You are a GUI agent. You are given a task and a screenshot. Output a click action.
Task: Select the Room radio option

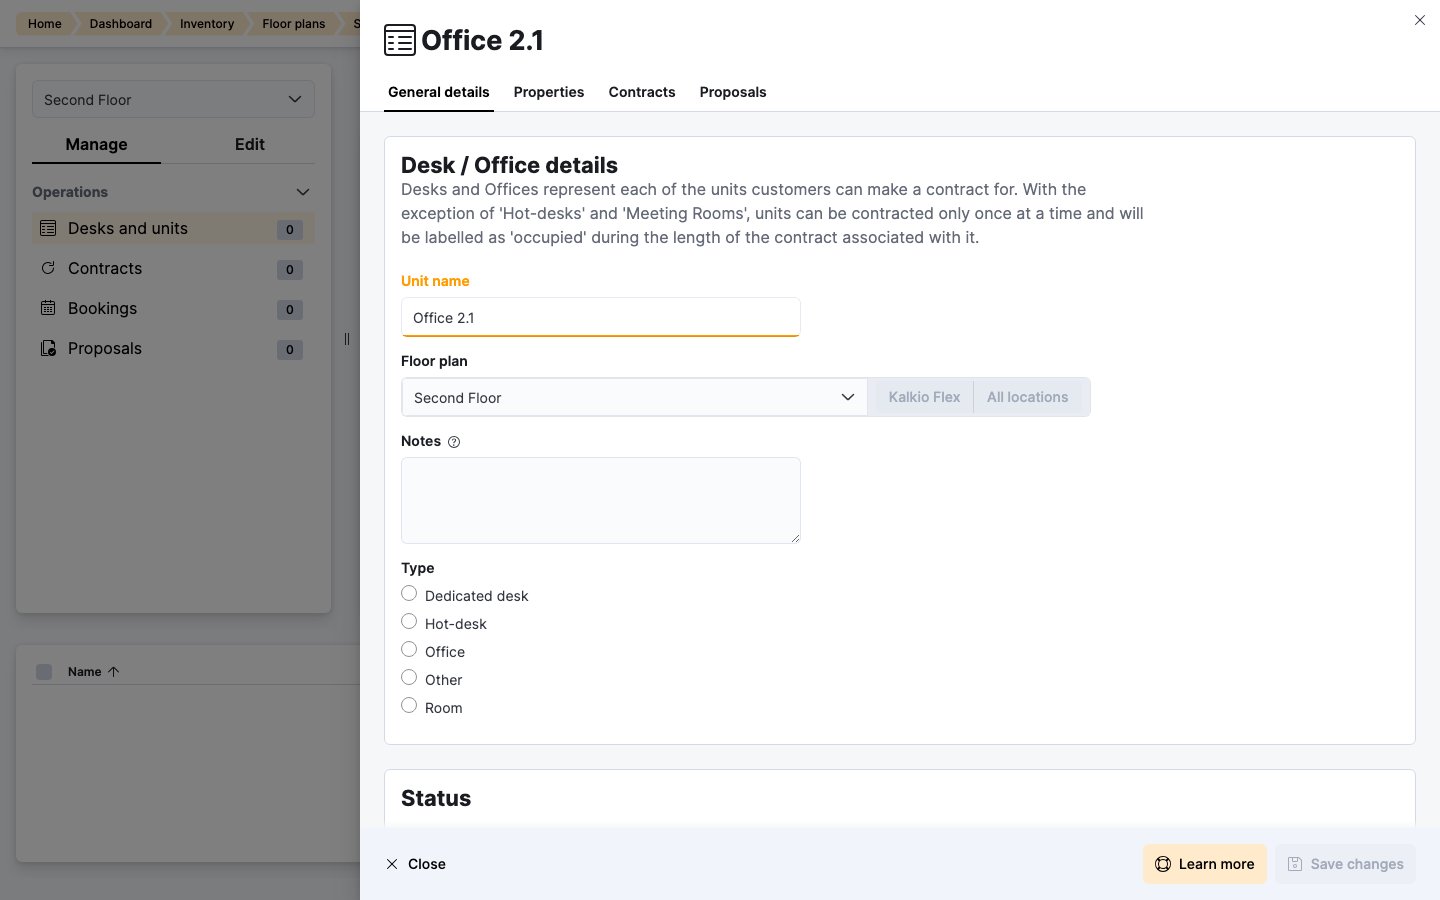click(409, 706)
